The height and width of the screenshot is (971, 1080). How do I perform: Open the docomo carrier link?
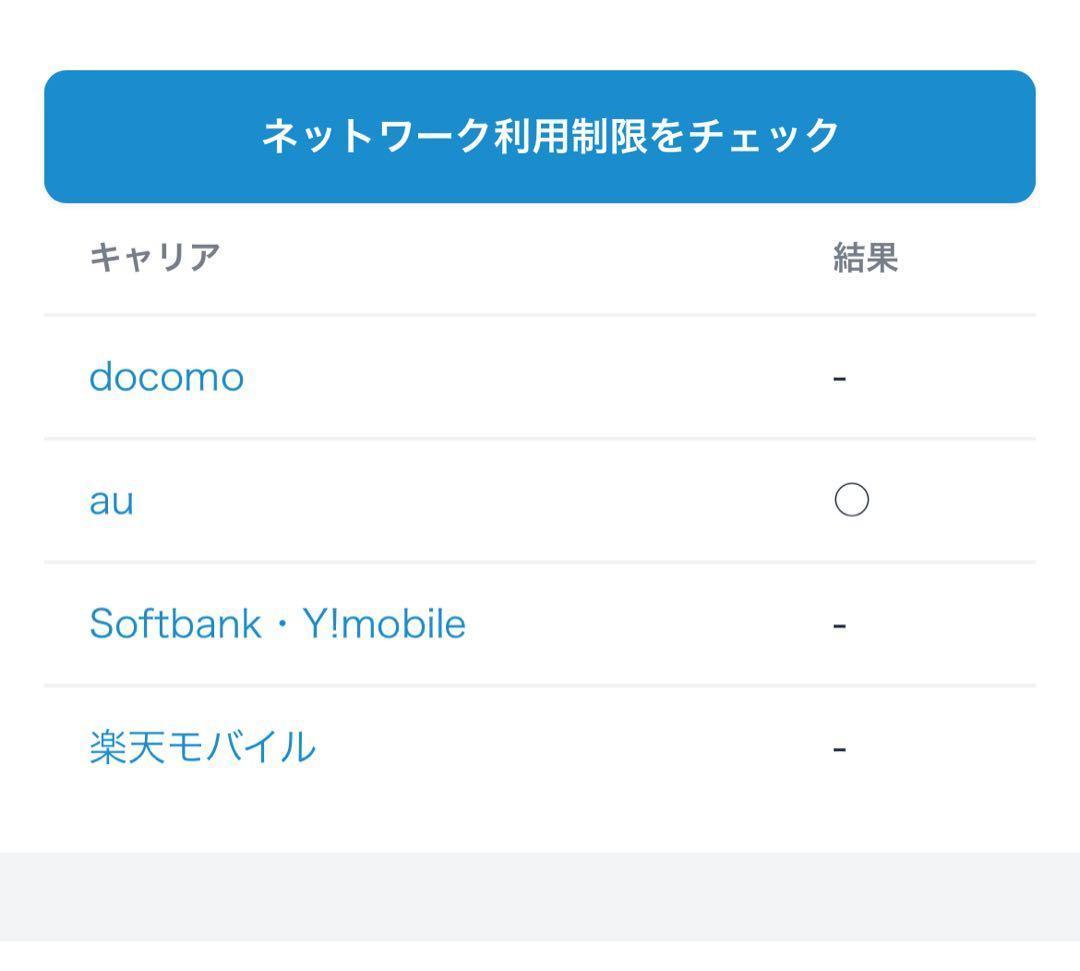coord(166,378)
